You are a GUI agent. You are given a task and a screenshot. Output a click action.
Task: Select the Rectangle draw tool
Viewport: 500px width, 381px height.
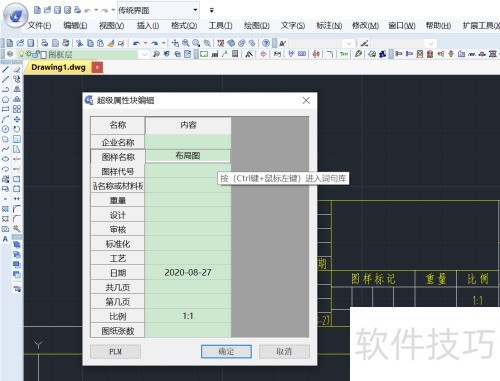pyautogui.click(x=5, y=109)
